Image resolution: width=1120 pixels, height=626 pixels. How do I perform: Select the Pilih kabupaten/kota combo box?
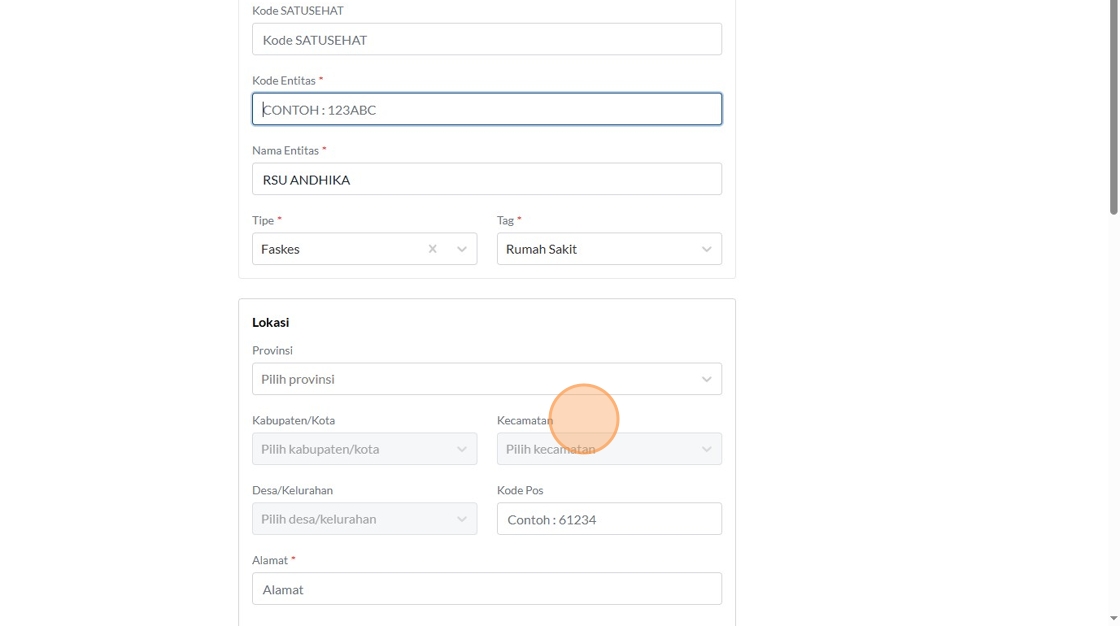pos(350,449)
